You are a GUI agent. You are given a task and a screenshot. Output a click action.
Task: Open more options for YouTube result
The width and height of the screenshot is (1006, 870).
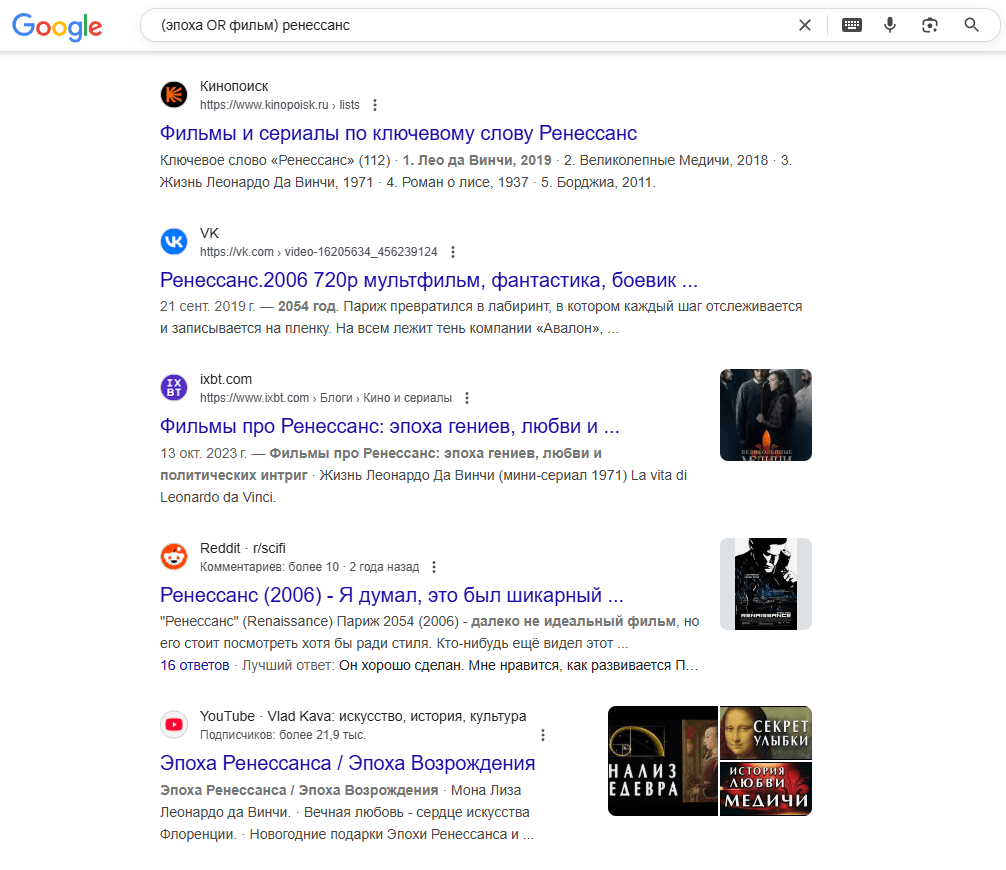click(543, 735)
